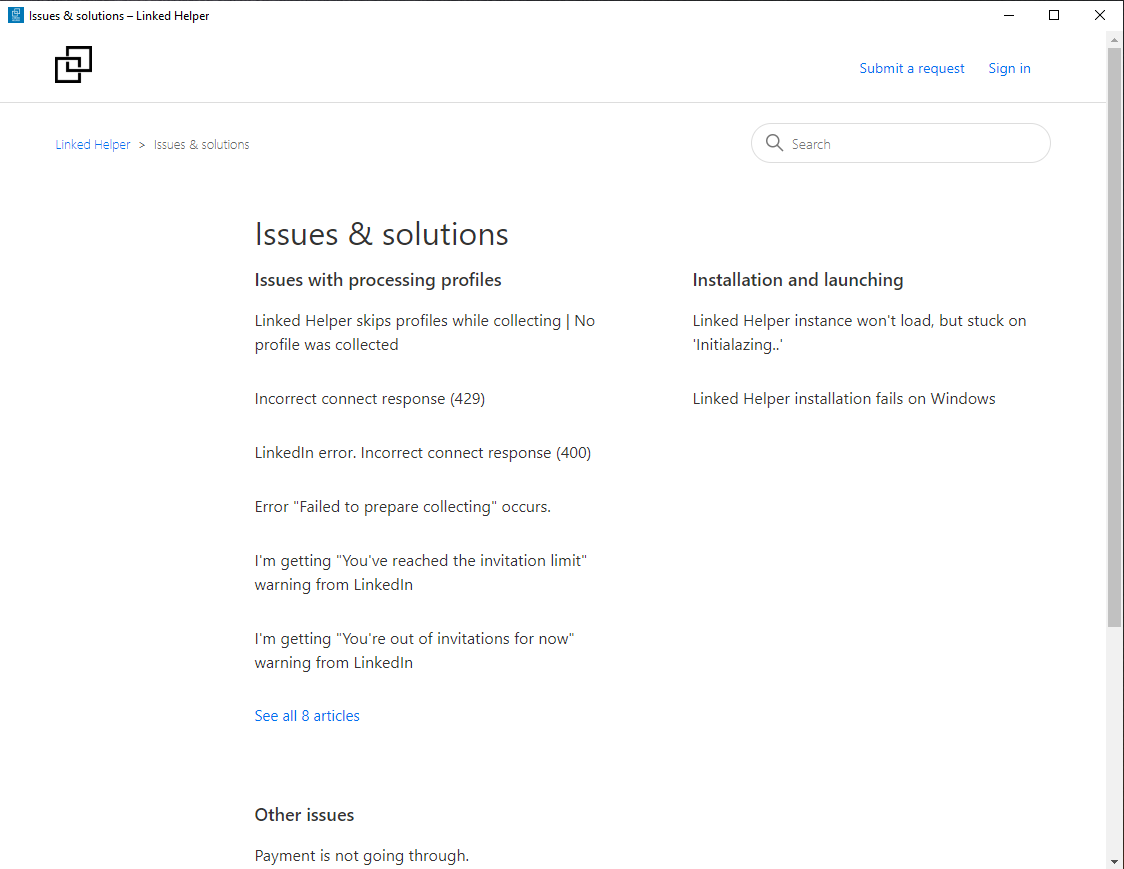
Task: Open Issues with processing profiles section heading
Action: pos(378,280)
